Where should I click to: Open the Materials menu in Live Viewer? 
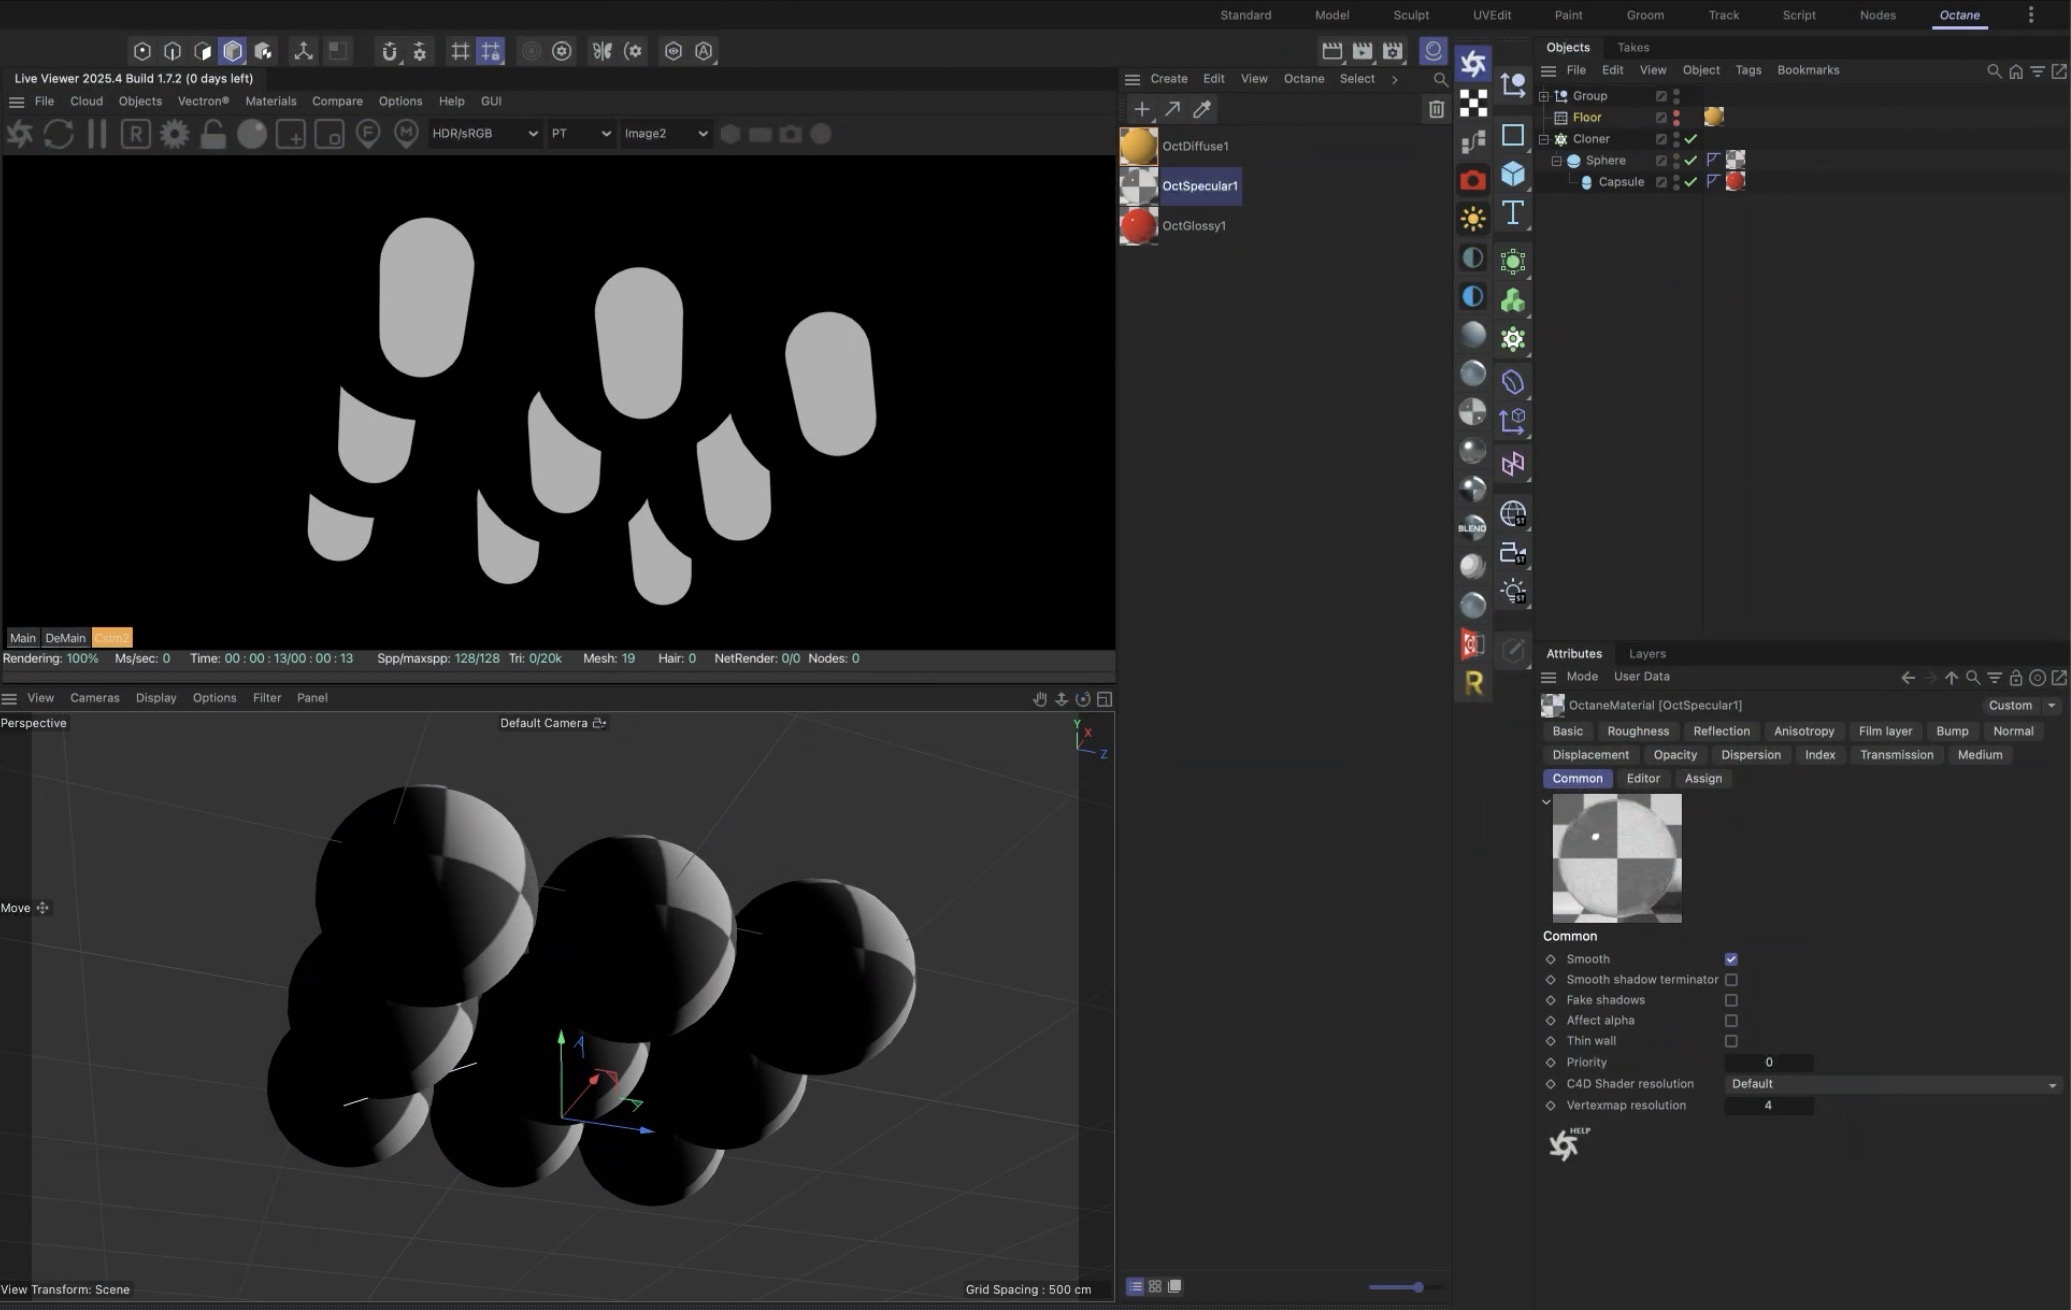[270, 101]
